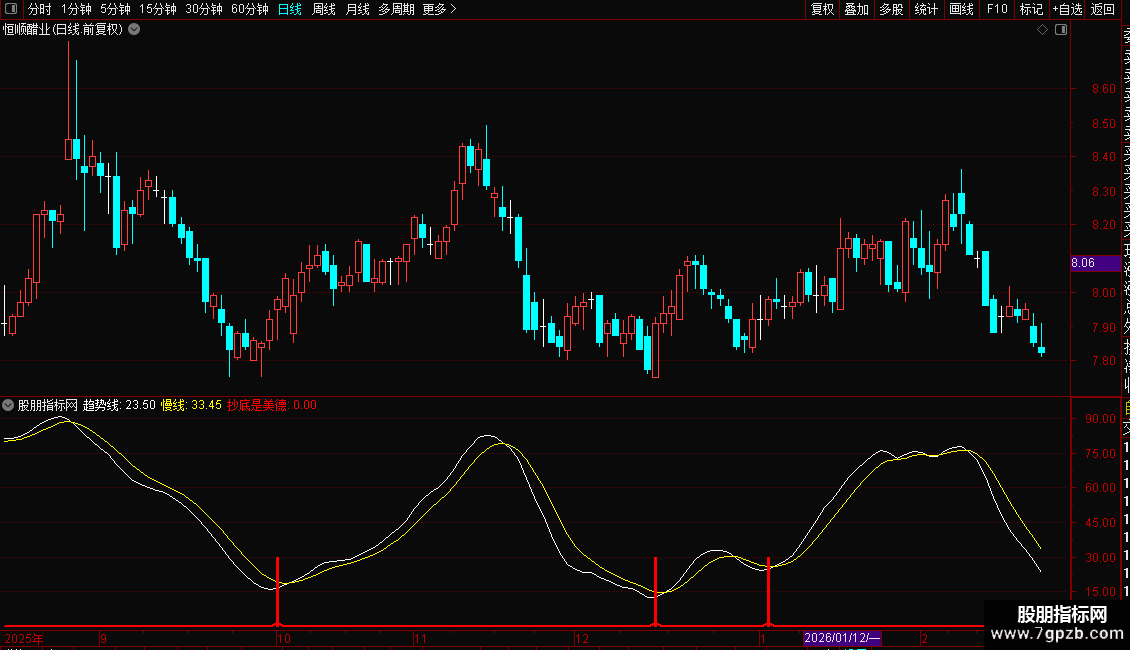
Task: Click the 7.80 price axis label
Action: tap(1104, 361)
